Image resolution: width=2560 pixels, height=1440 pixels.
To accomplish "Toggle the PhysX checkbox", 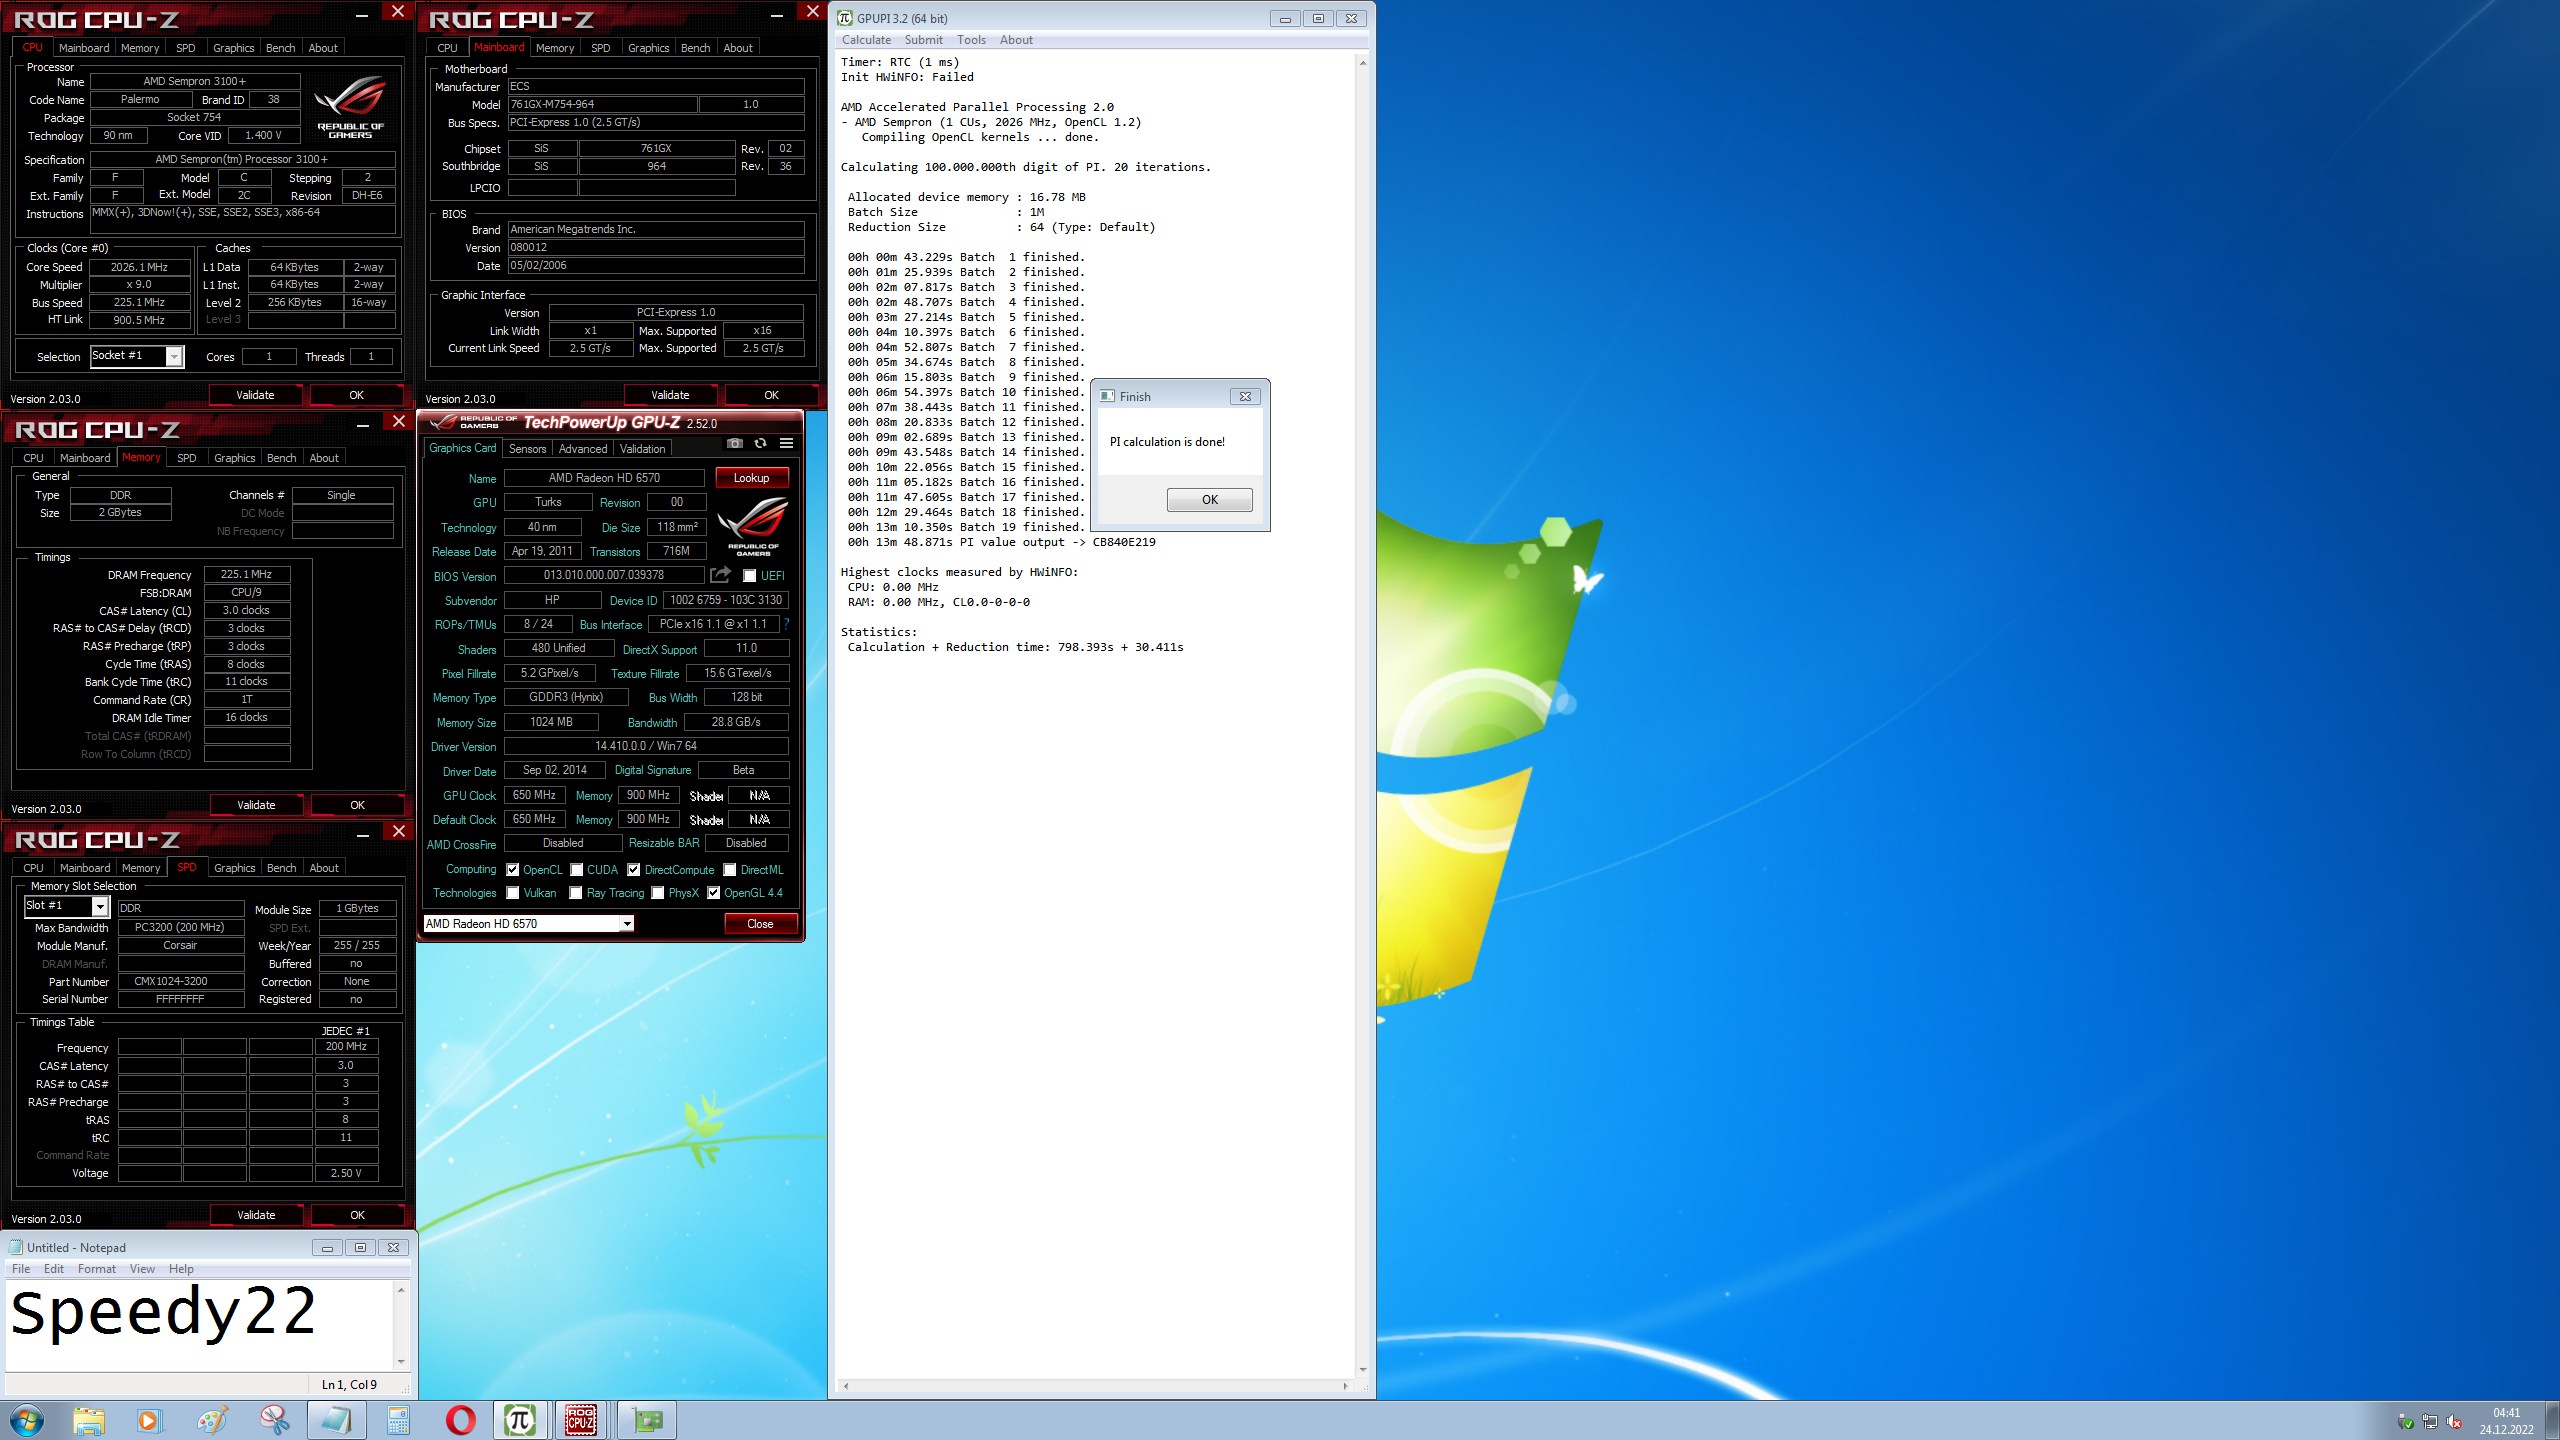I will 658,893.
